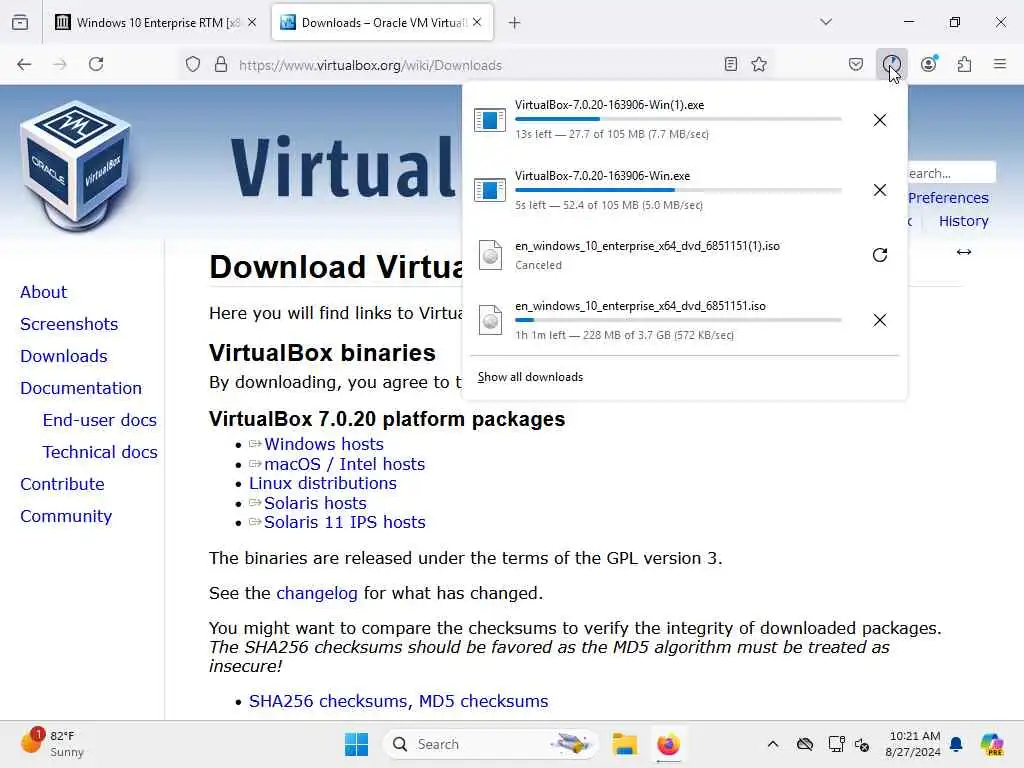1024x768 pixels.
Task: Open SHA256 checksums link
Action: pyautogui.click(x=330, y=701)
